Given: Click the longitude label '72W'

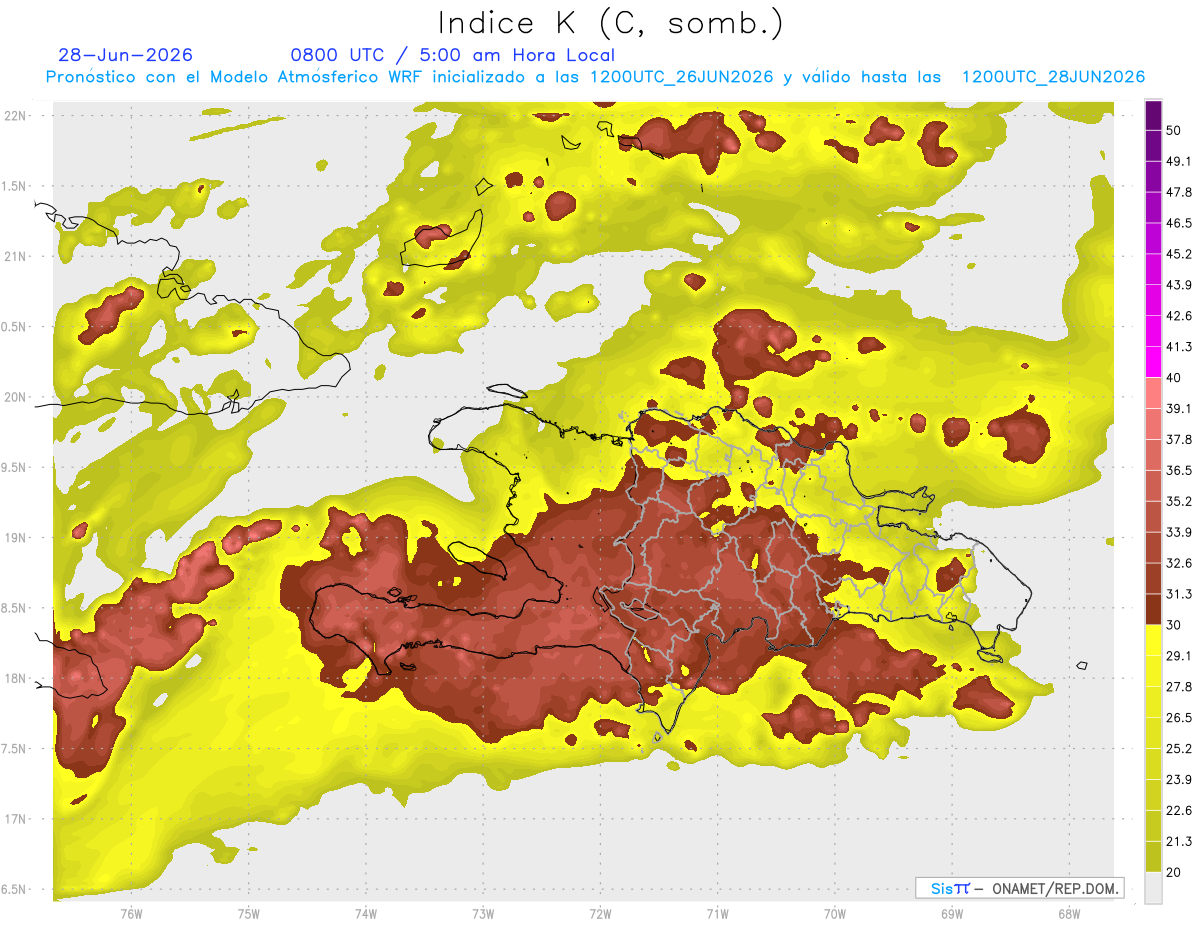Looking at the screenshot, I should [600, 913].
